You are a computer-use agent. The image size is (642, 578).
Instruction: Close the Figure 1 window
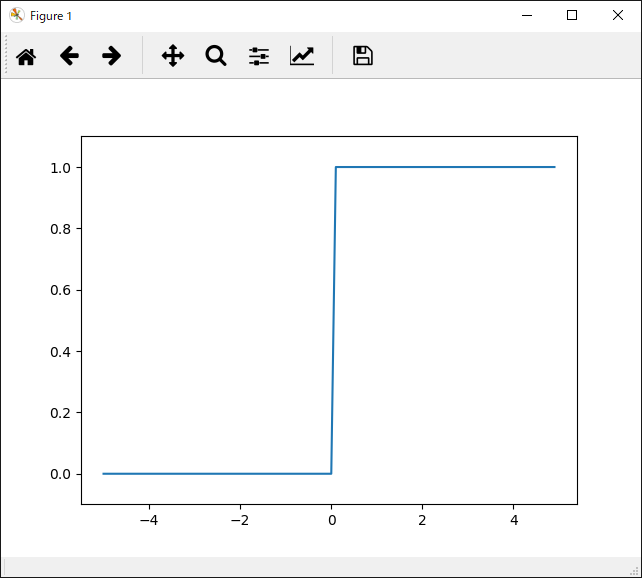pyautogui.click(x=618, y=16)
